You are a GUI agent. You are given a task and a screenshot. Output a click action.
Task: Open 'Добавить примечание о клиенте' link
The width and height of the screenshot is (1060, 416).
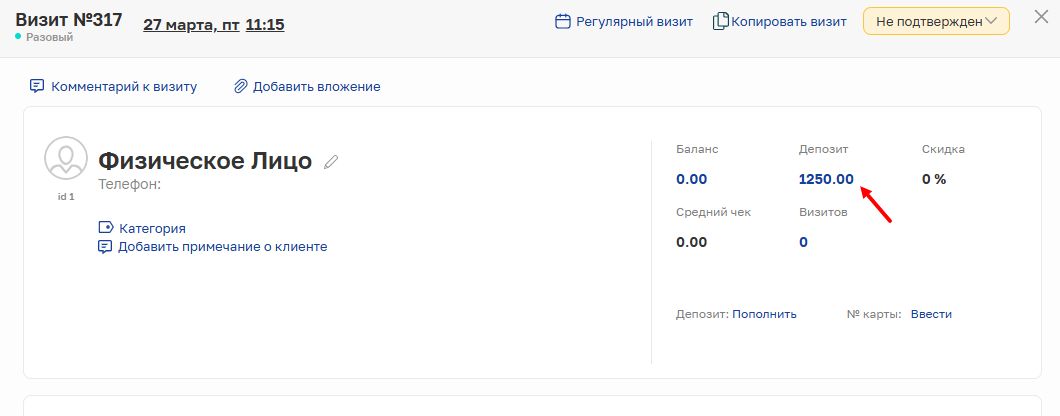coord(222,246)
